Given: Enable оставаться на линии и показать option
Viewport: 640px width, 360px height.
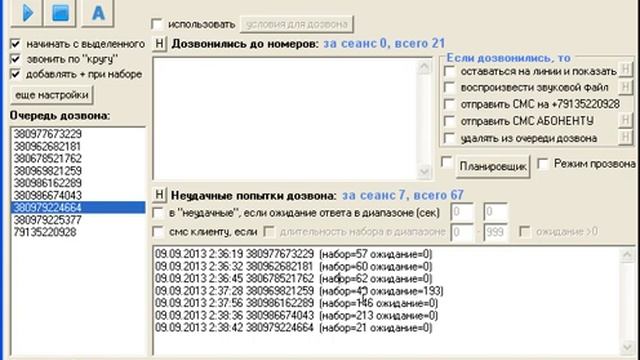Looking at the screenshot, I should [449, 71].
